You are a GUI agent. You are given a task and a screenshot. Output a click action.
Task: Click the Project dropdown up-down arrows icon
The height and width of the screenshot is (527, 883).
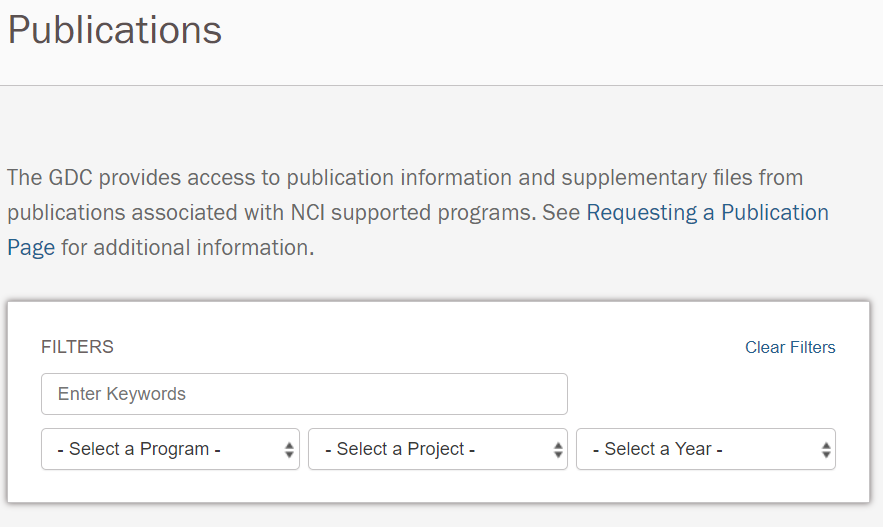click(558, 450)
